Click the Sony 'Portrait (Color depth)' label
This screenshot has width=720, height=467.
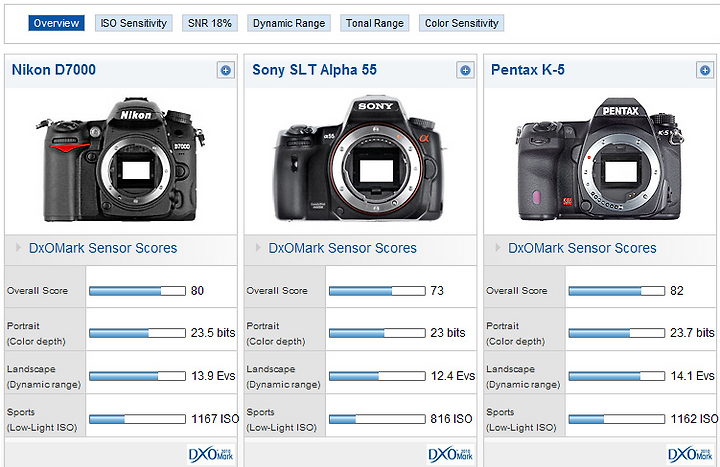[276, 334]
